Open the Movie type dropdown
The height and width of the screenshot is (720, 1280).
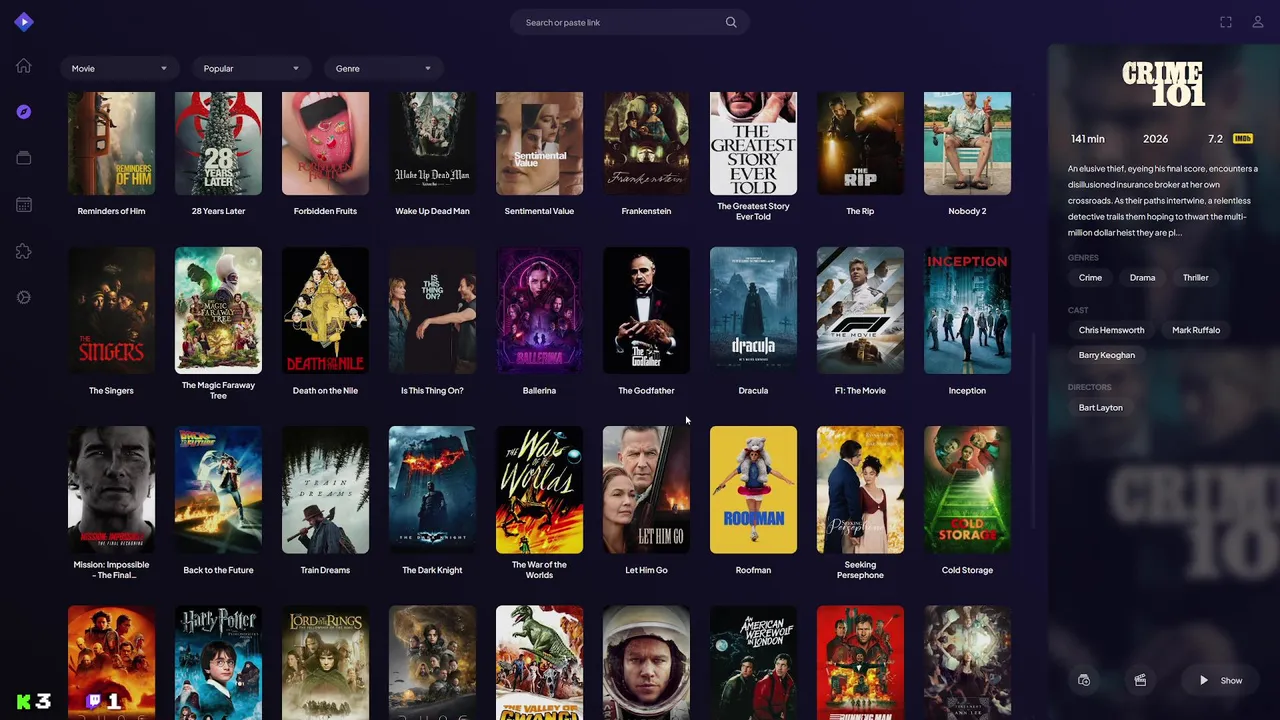119,68
